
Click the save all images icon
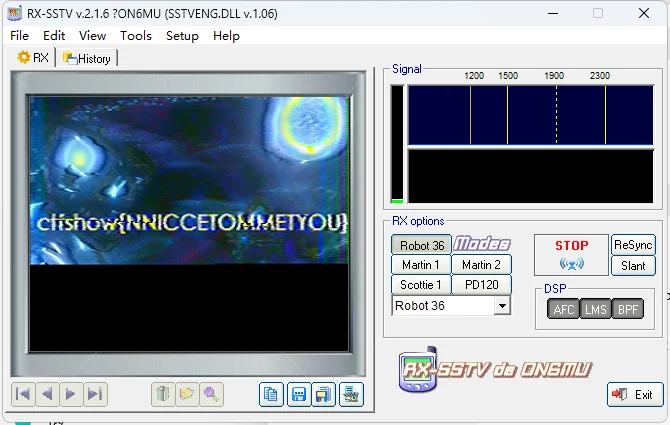[324, 395]
